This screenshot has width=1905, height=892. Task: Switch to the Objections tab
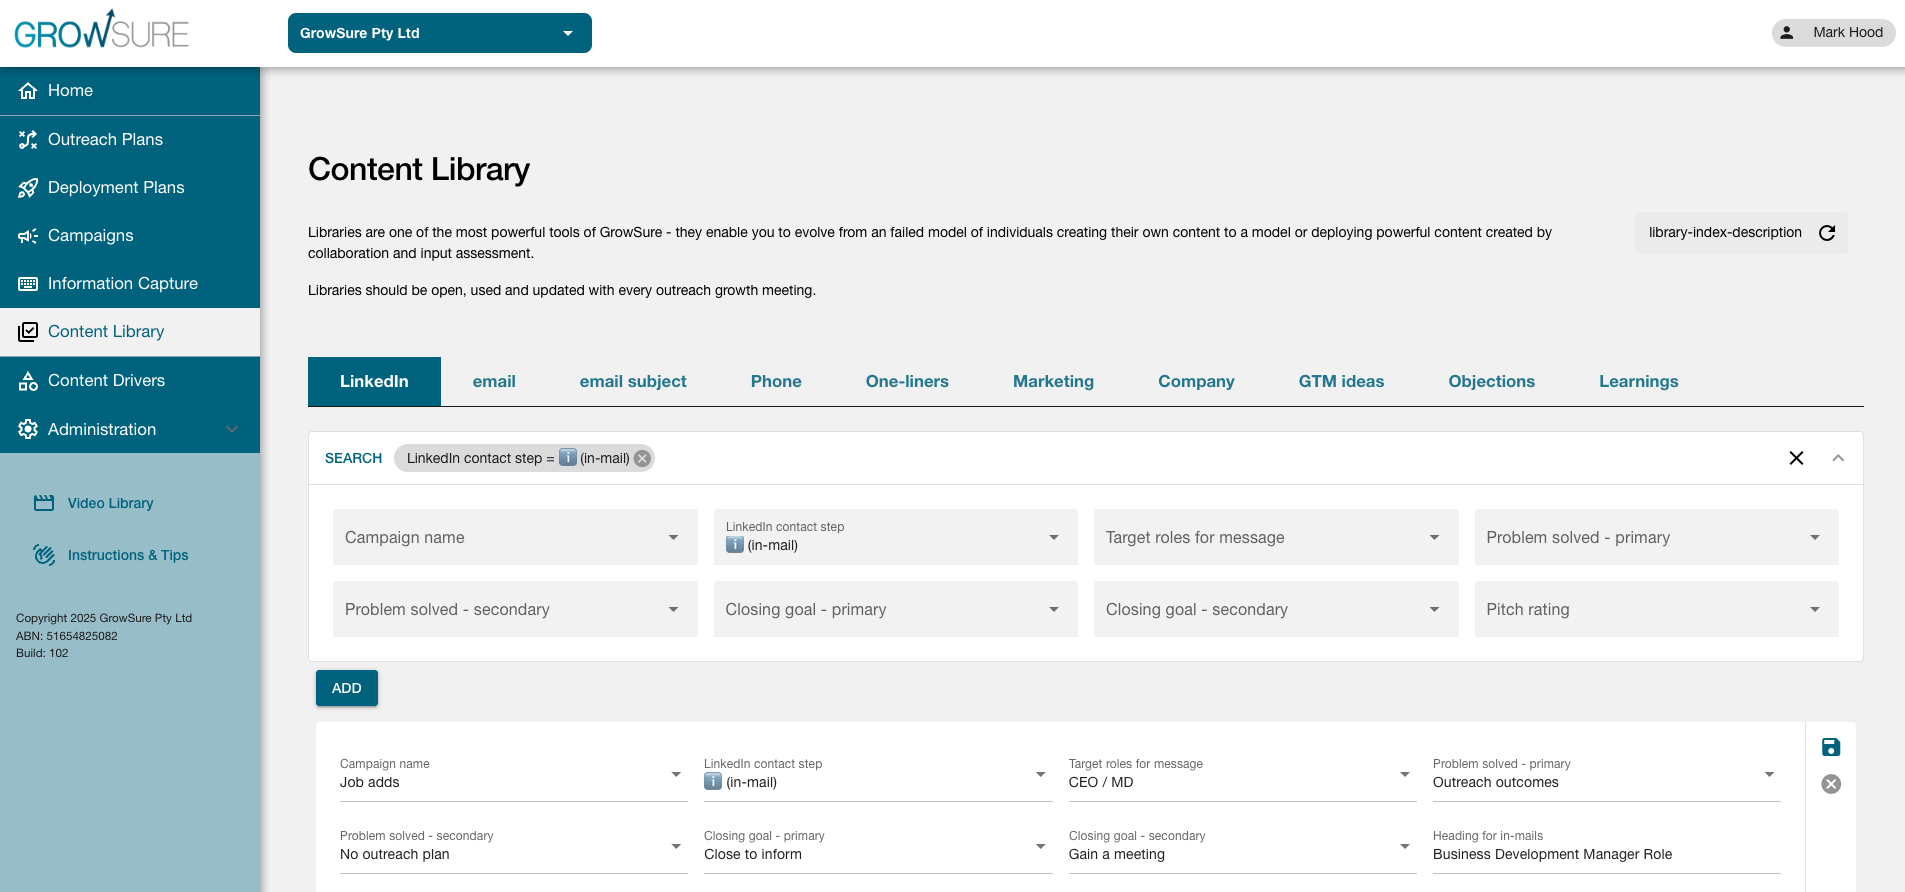[x=1491, y=381]
